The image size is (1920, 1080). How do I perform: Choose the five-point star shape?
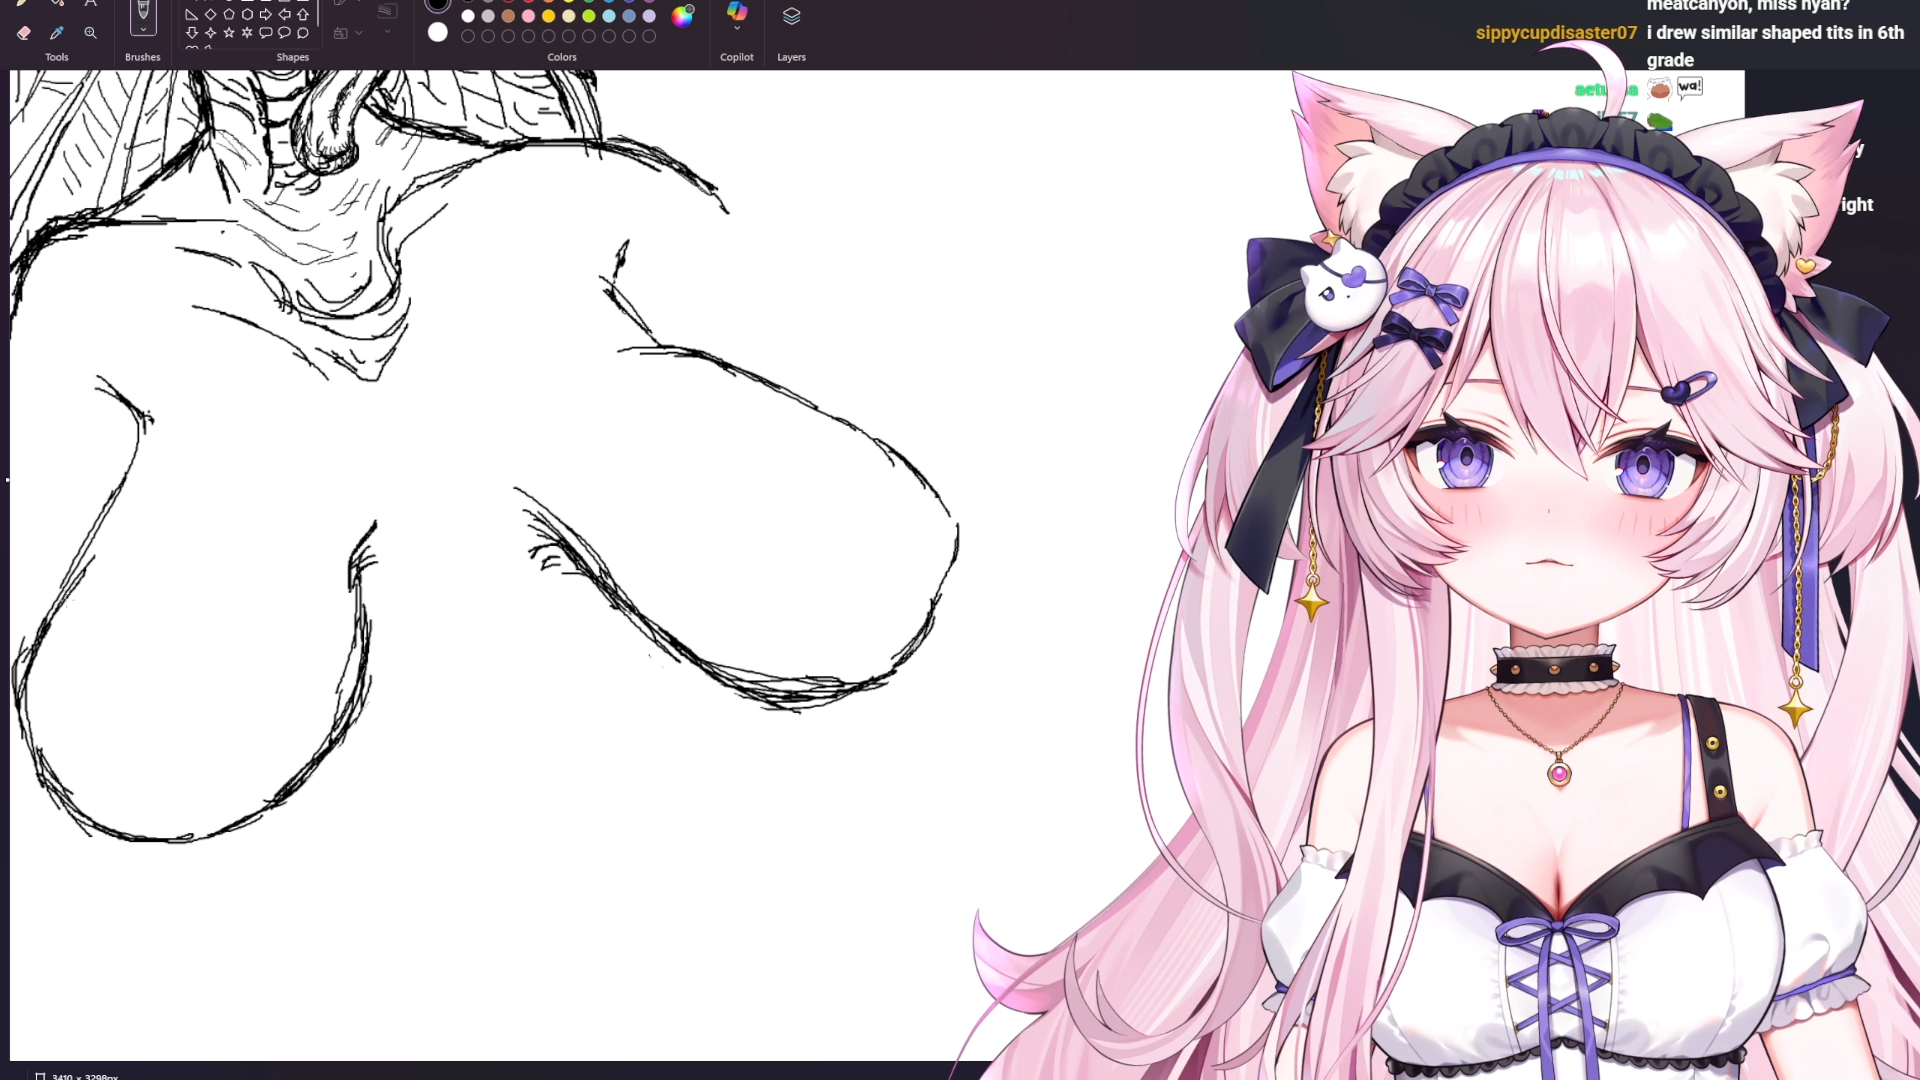229,33
